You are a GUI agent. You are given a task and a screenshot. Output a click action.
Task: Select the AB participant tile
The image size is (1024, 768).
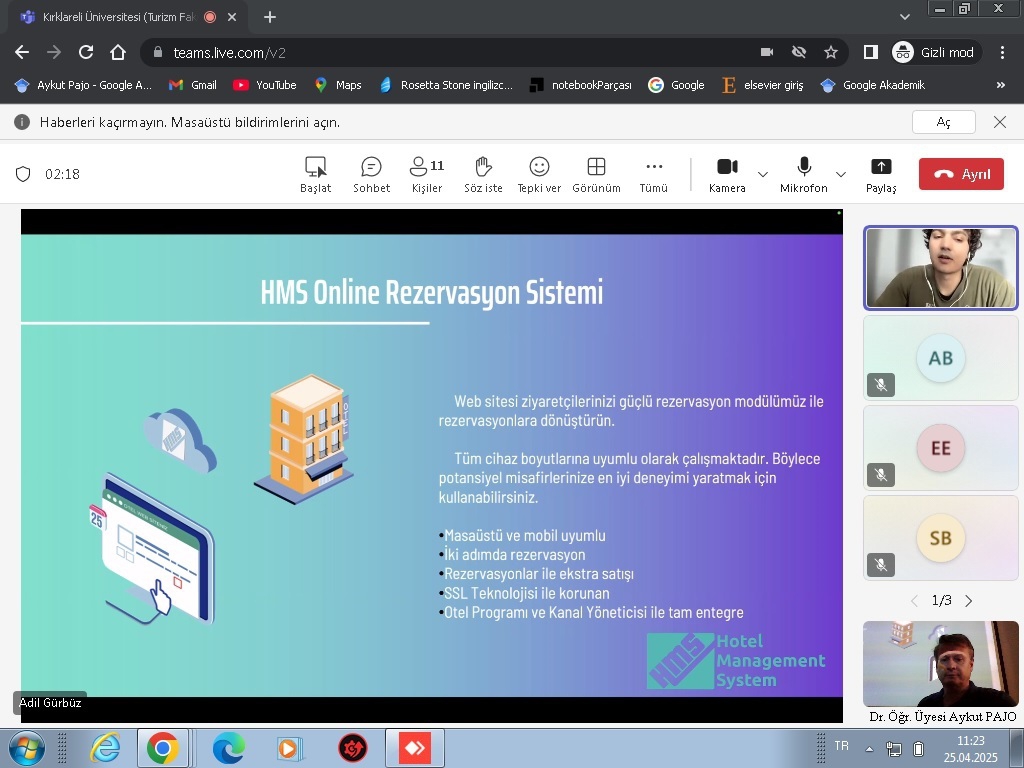point(940,358)
